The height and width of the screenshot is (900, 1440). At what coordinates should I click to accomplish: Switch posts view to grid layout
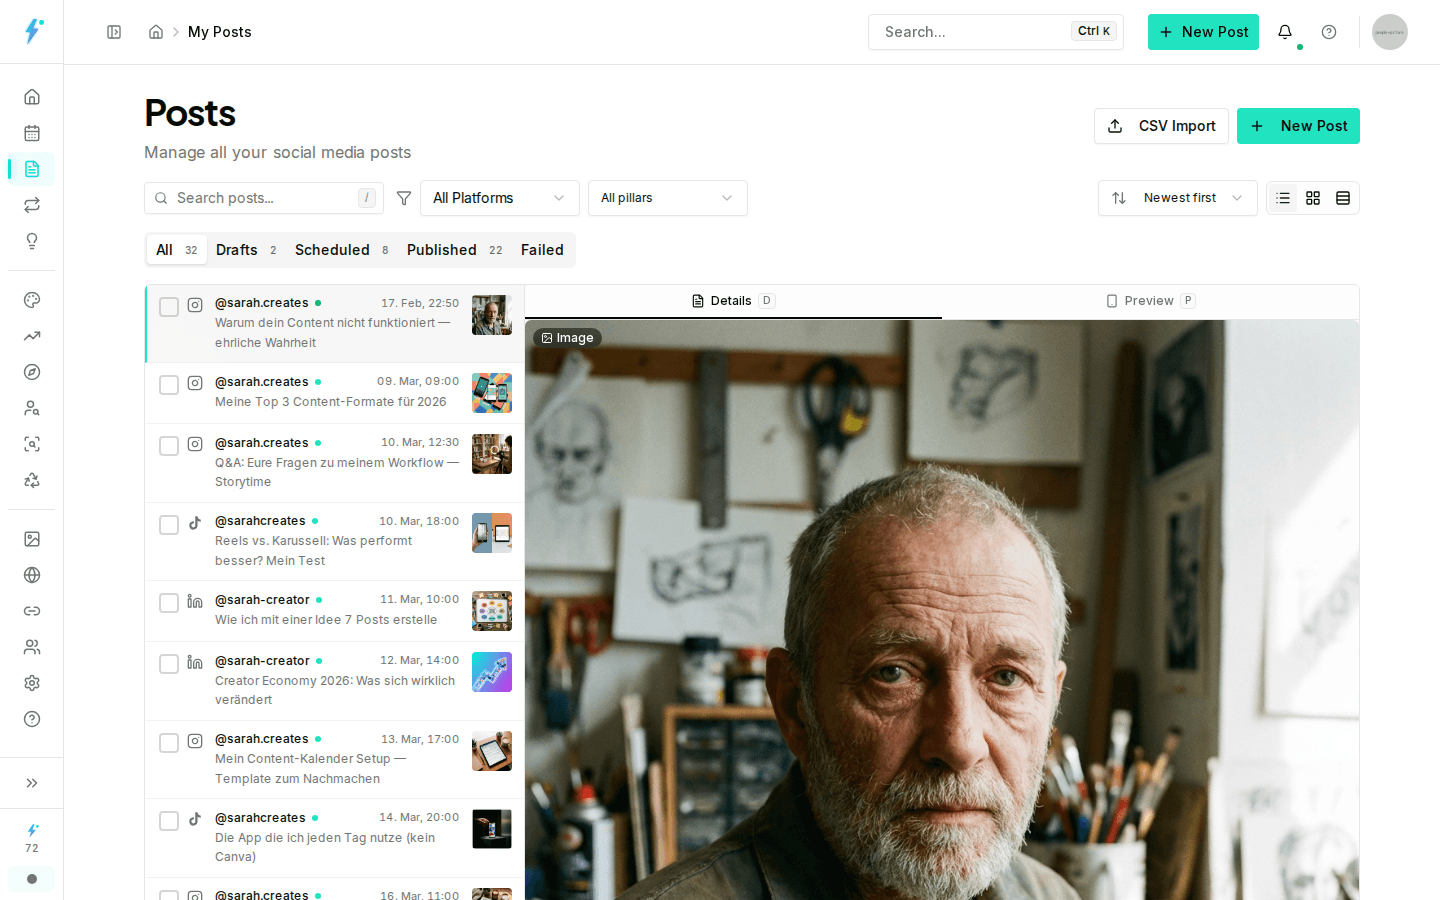tap(1313, 198)
